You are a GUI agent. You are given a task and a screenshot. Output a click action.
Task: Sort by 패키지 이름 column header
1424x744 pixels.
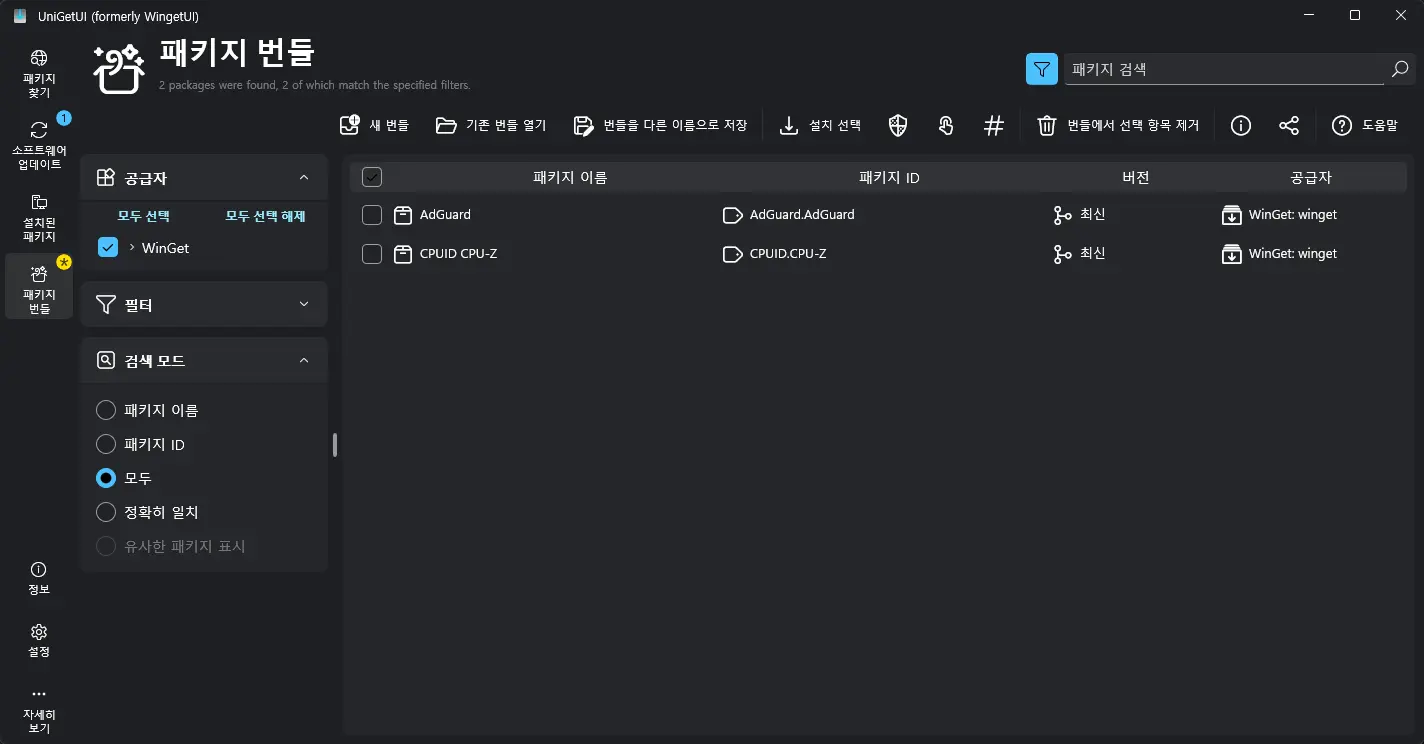[x=570, y=177]
